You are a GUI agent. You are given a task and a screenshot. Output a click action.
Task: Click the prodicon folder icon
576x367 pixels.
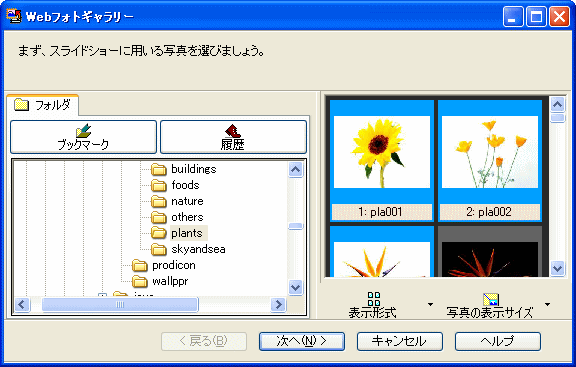140,265
